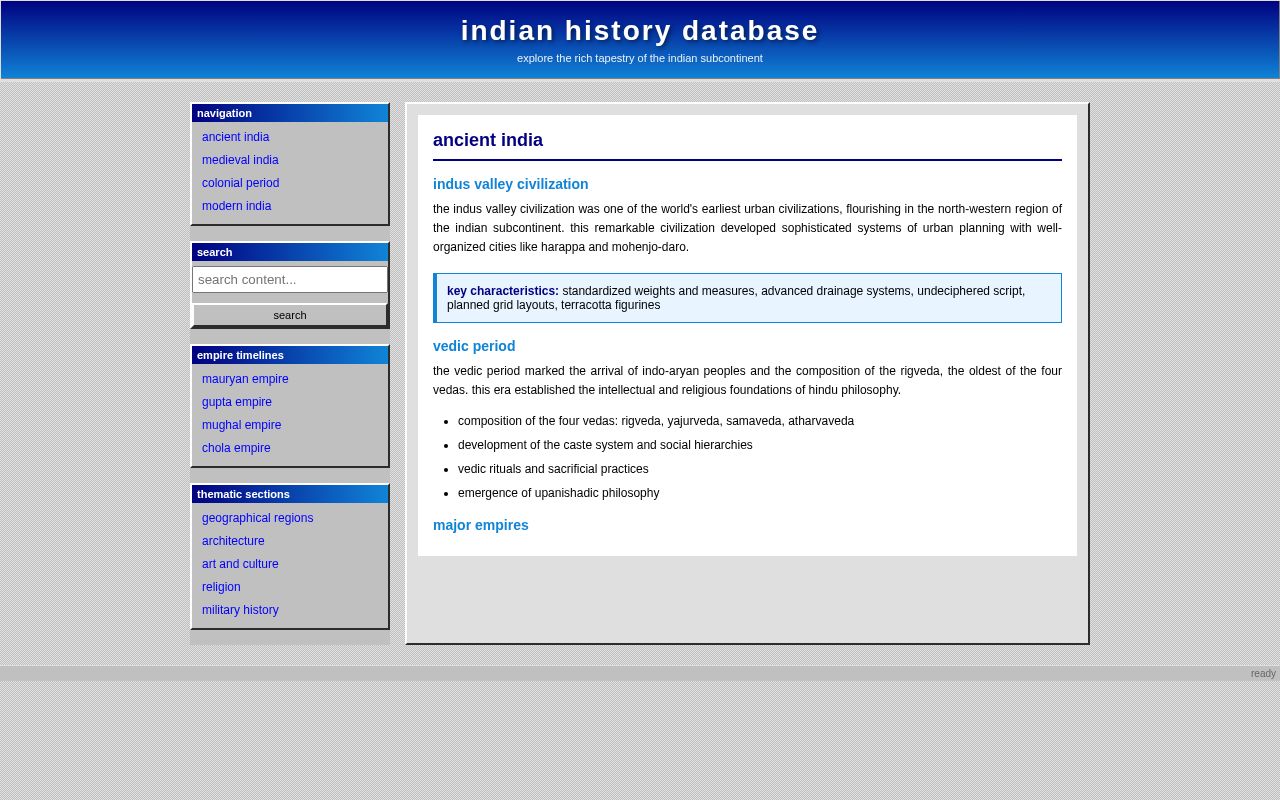Open geographical regions section
Viewport: 1280px width, 800px height.
point(257,518)
